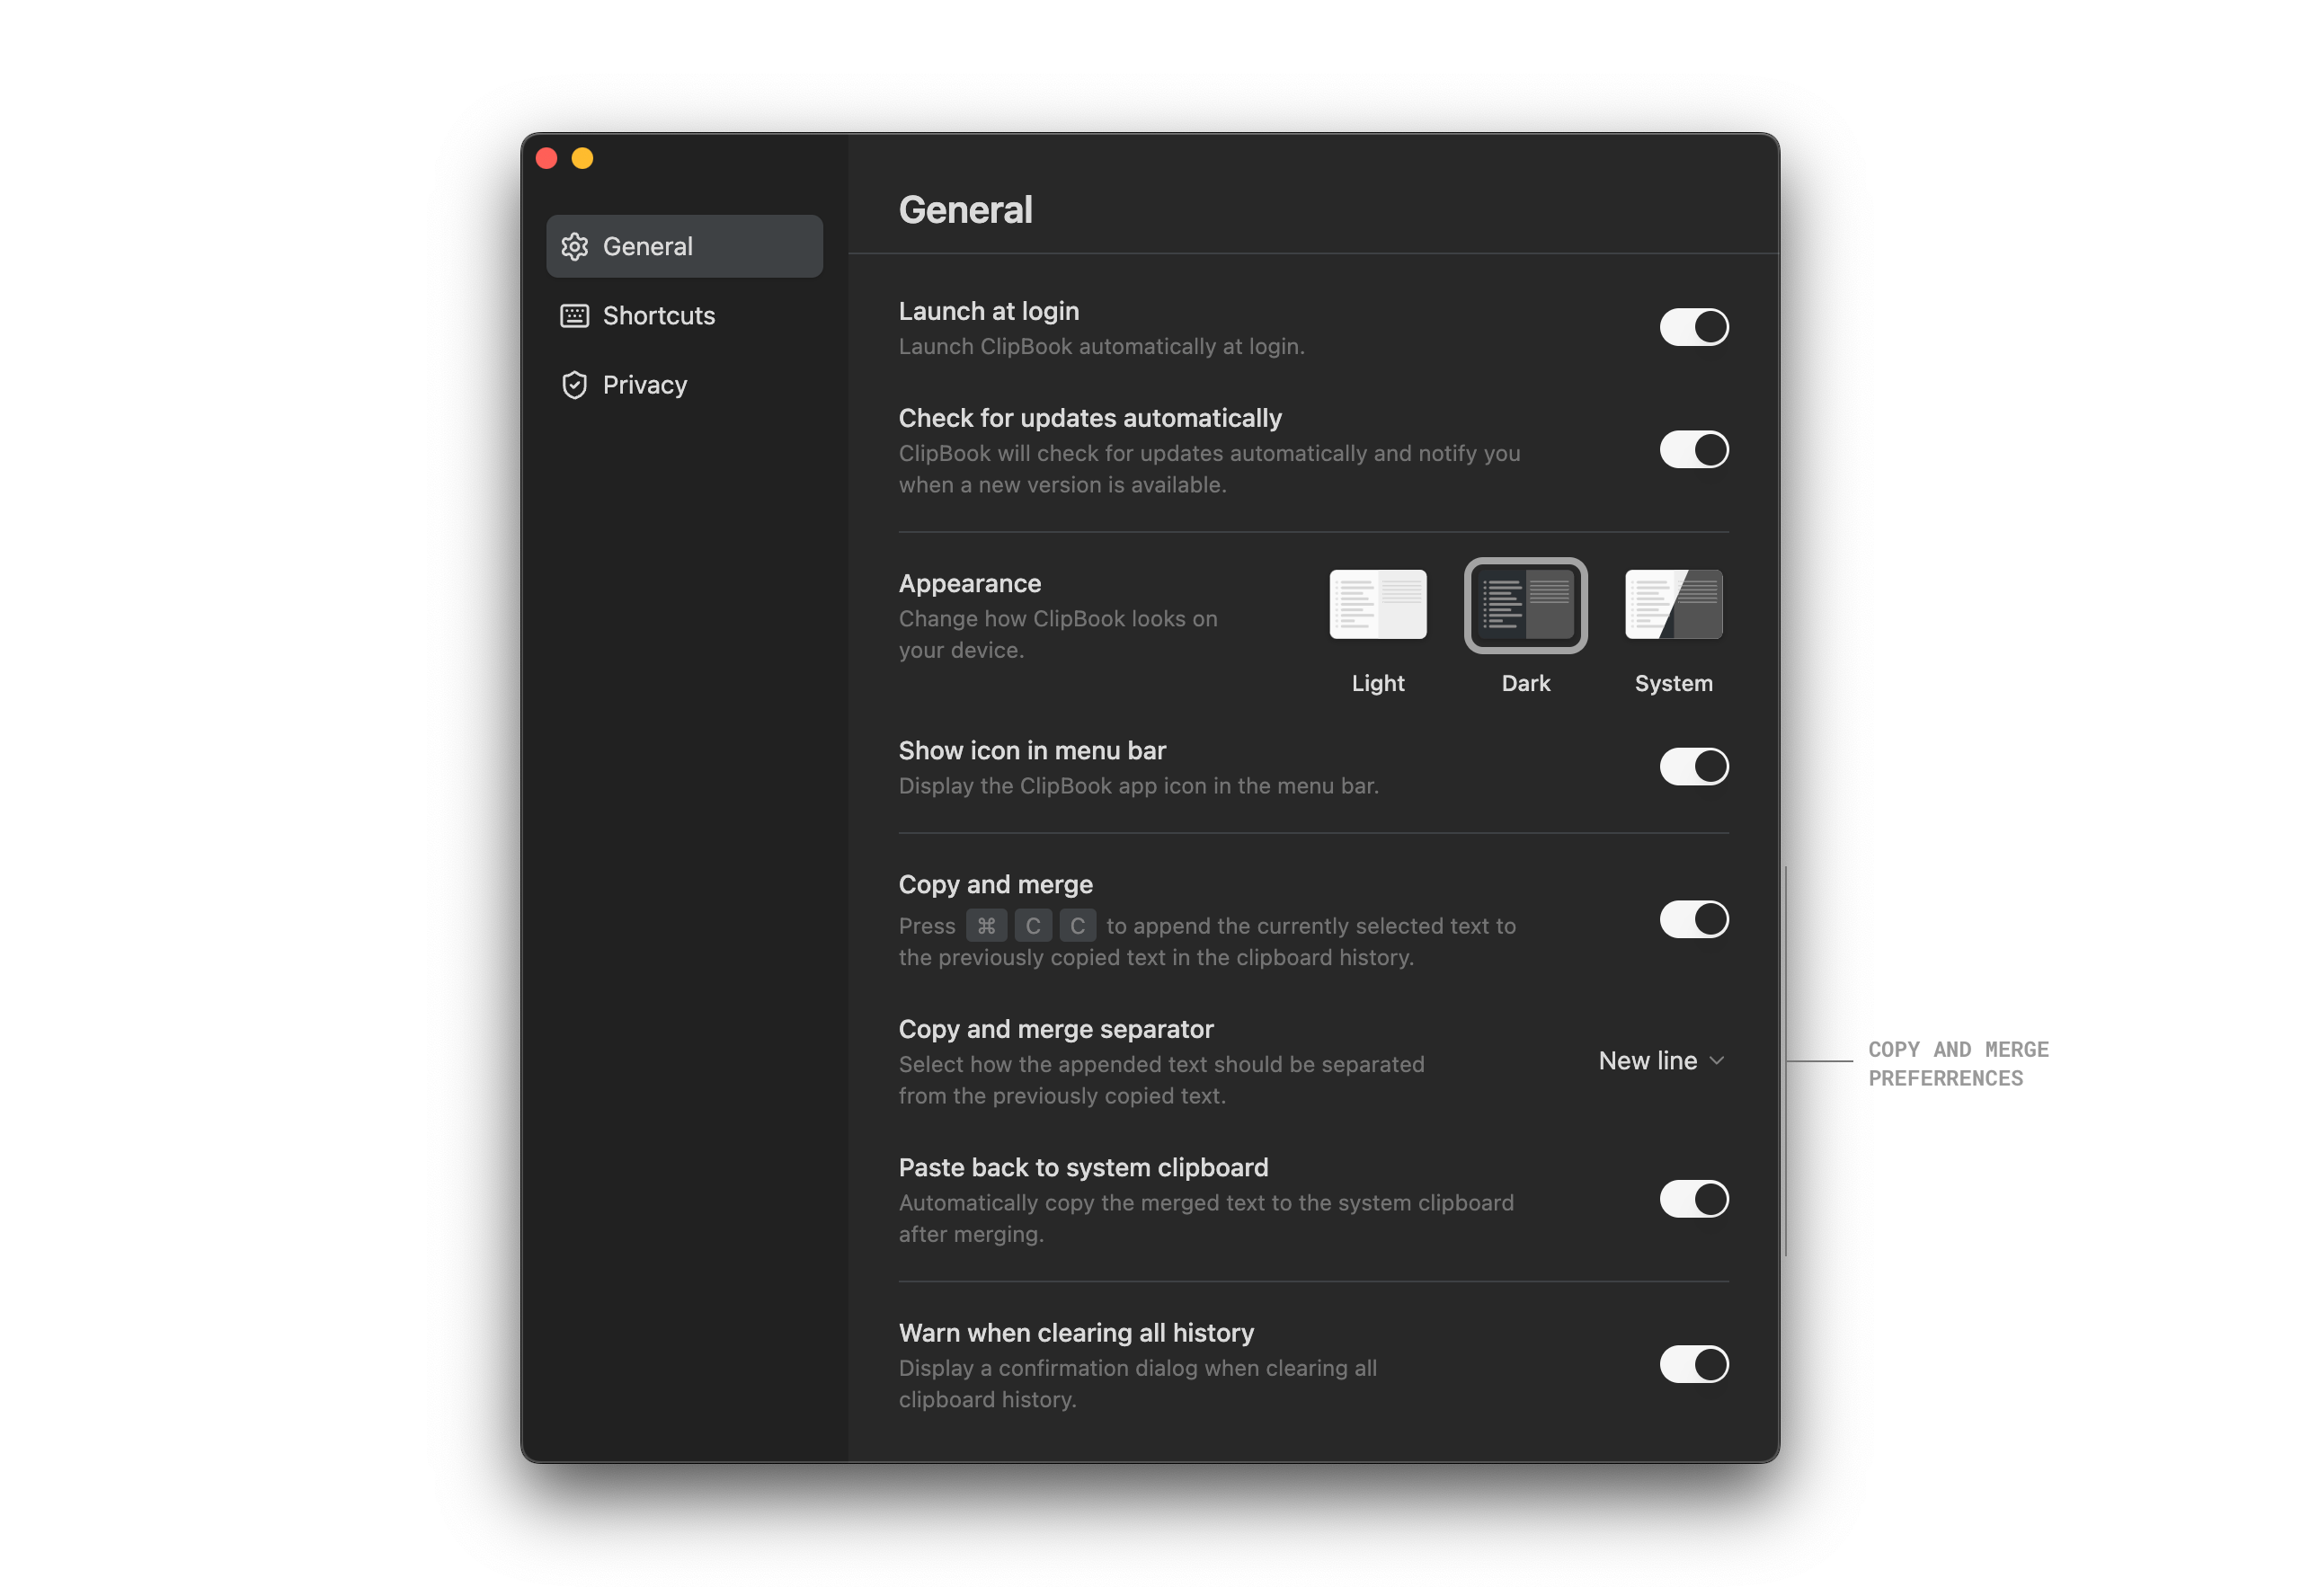This screenshot has height=1596, width=2301.
Task: Close the settings window with red button
Action: (546, 158)
